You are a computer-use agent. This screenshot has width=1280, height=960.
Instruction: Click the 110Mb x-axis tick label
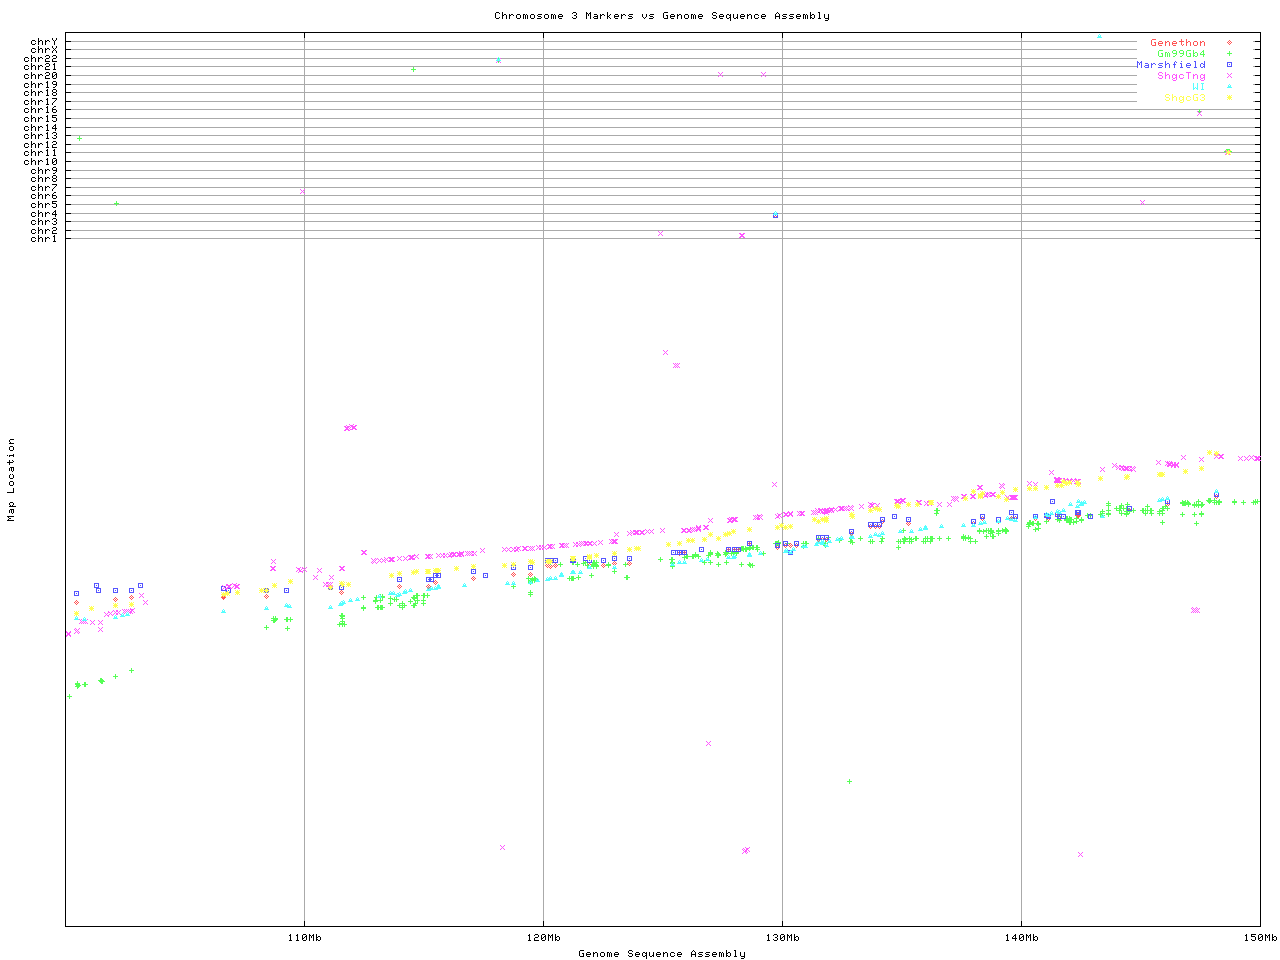click(x=304, y=938)
